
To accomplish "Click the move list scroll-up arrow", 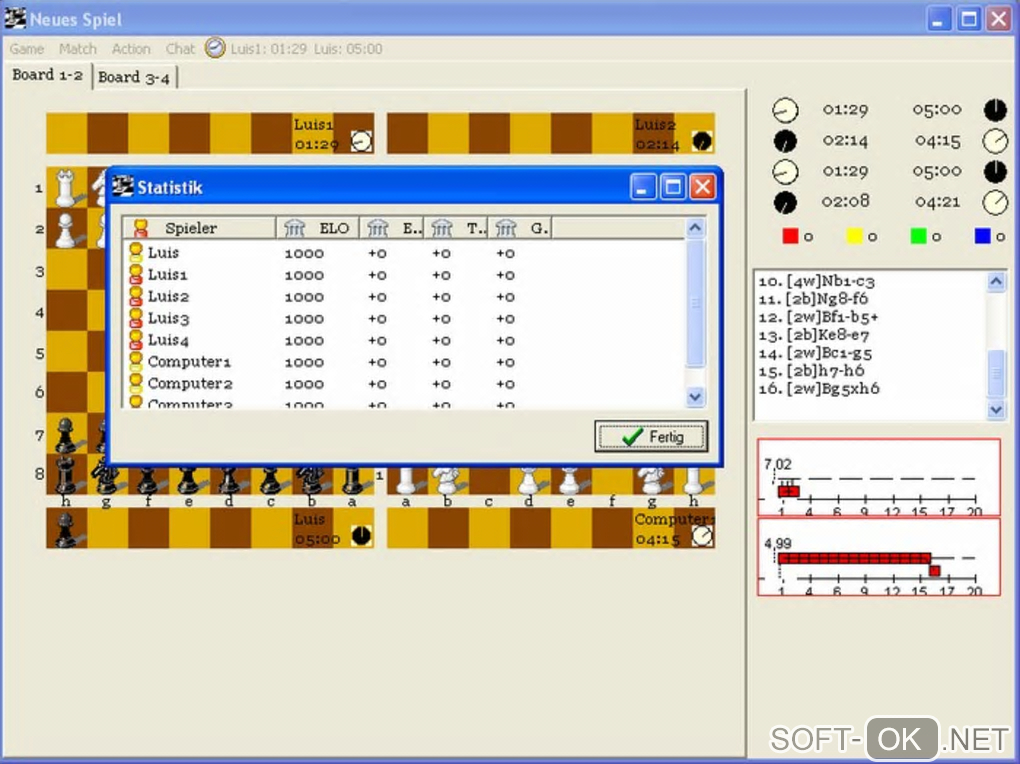I will coord(996,281).
